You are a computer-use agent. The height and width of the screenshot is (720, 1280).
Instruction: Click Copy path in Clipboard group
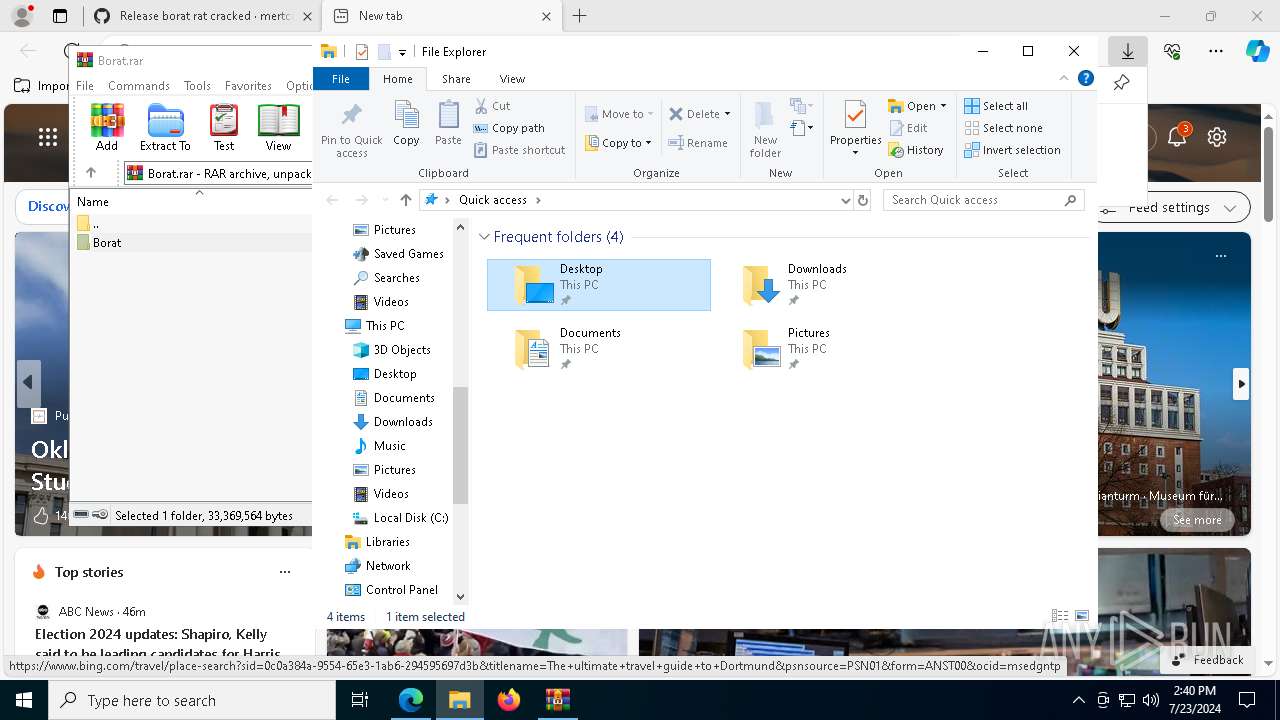[509, 128]
